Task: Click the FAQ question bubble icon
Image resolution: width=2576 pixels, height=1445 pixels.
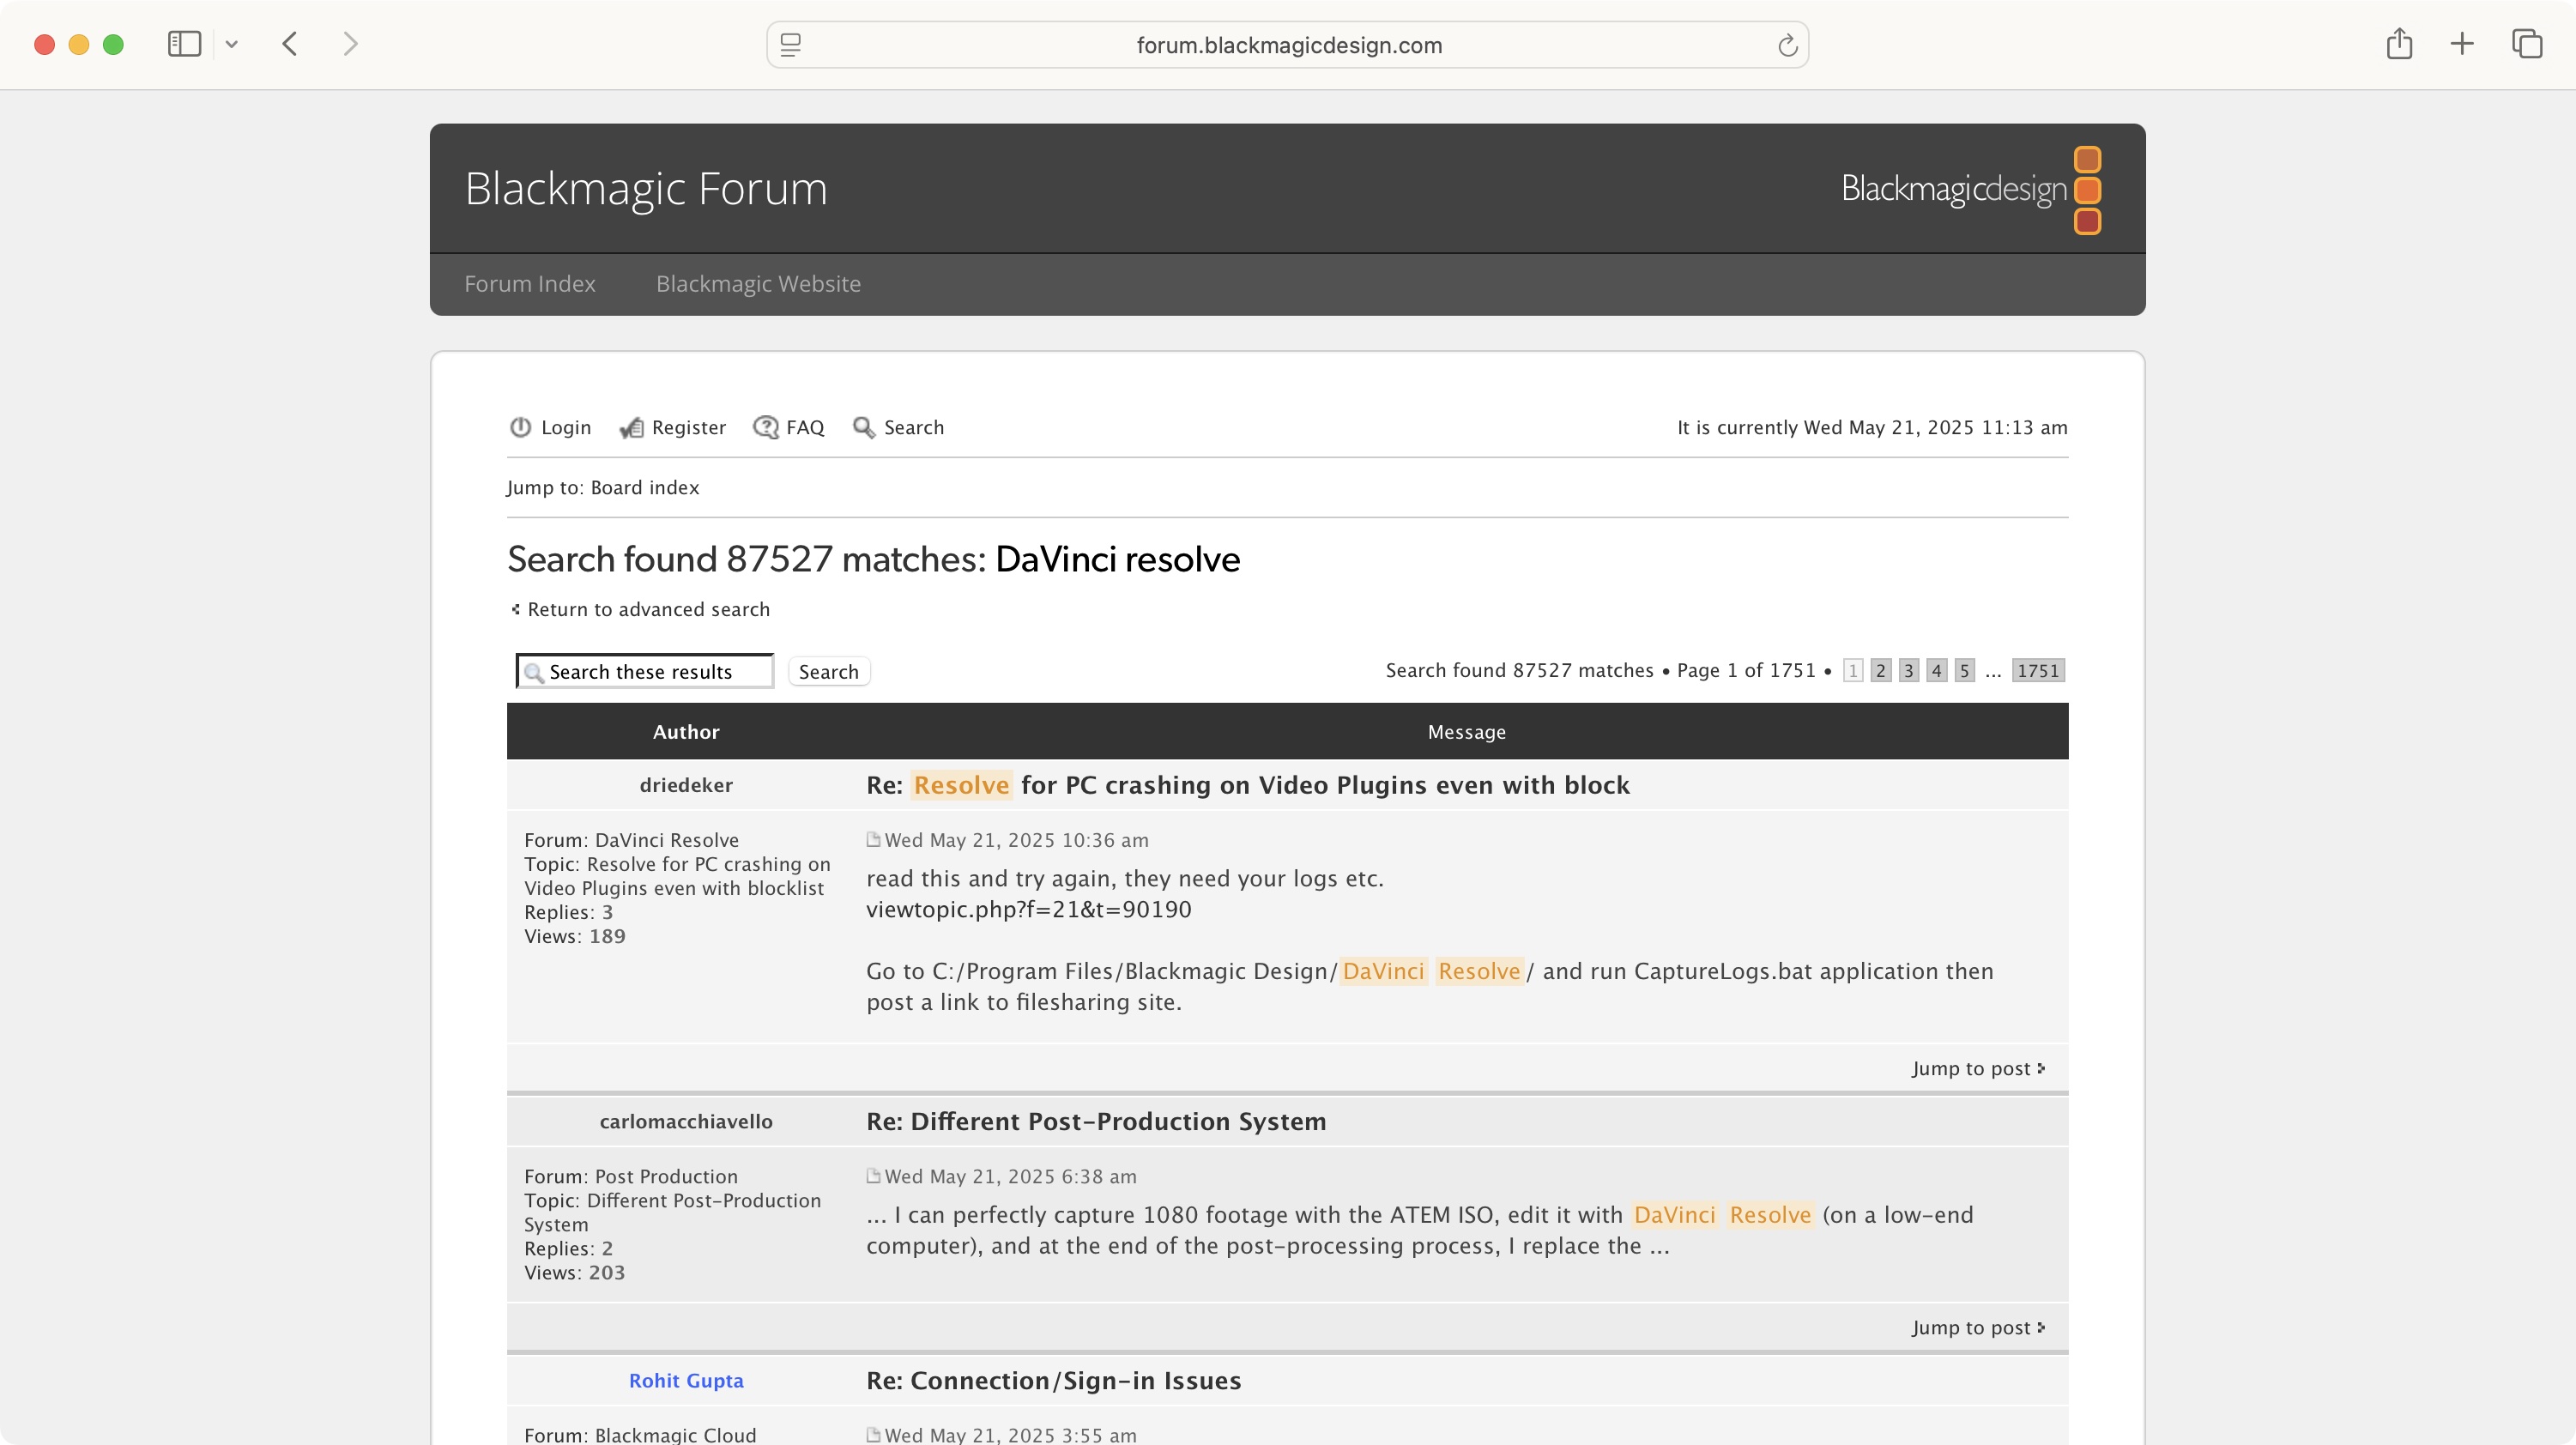Action: tap(766, 427)
